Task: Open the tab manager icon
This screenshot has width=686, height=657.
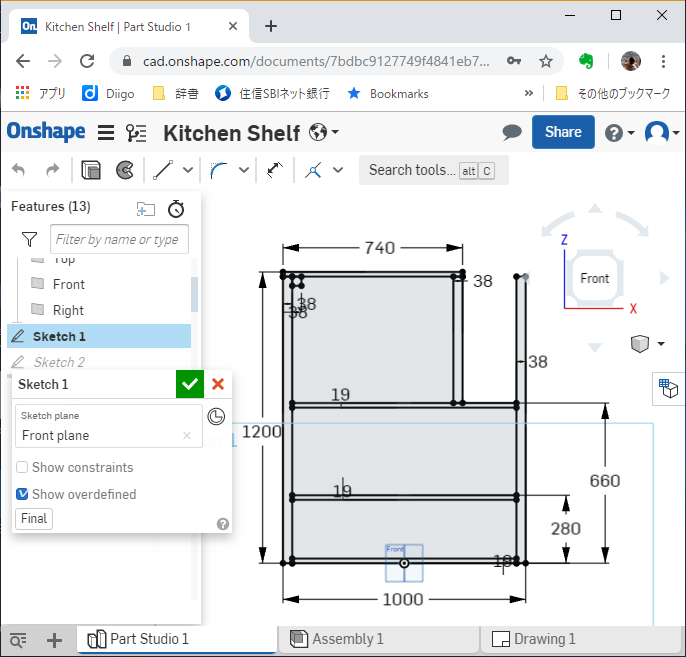Action: 18,640
